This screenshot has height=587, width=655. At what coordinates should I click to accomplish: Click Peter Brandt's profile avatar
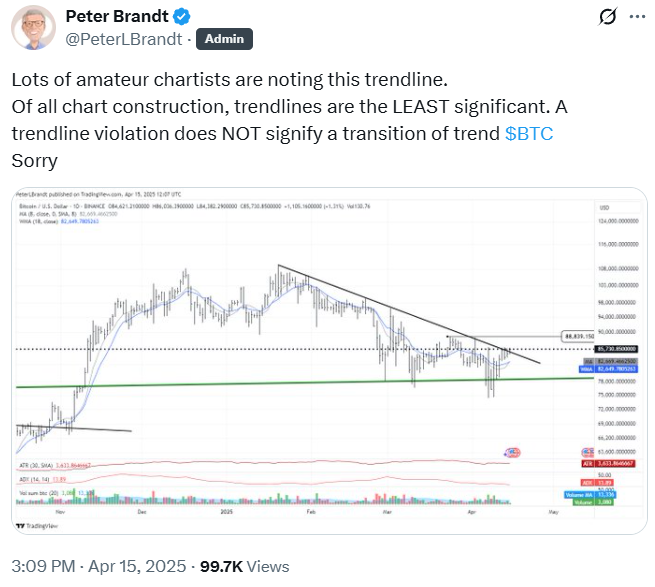(x=34, y=28)
